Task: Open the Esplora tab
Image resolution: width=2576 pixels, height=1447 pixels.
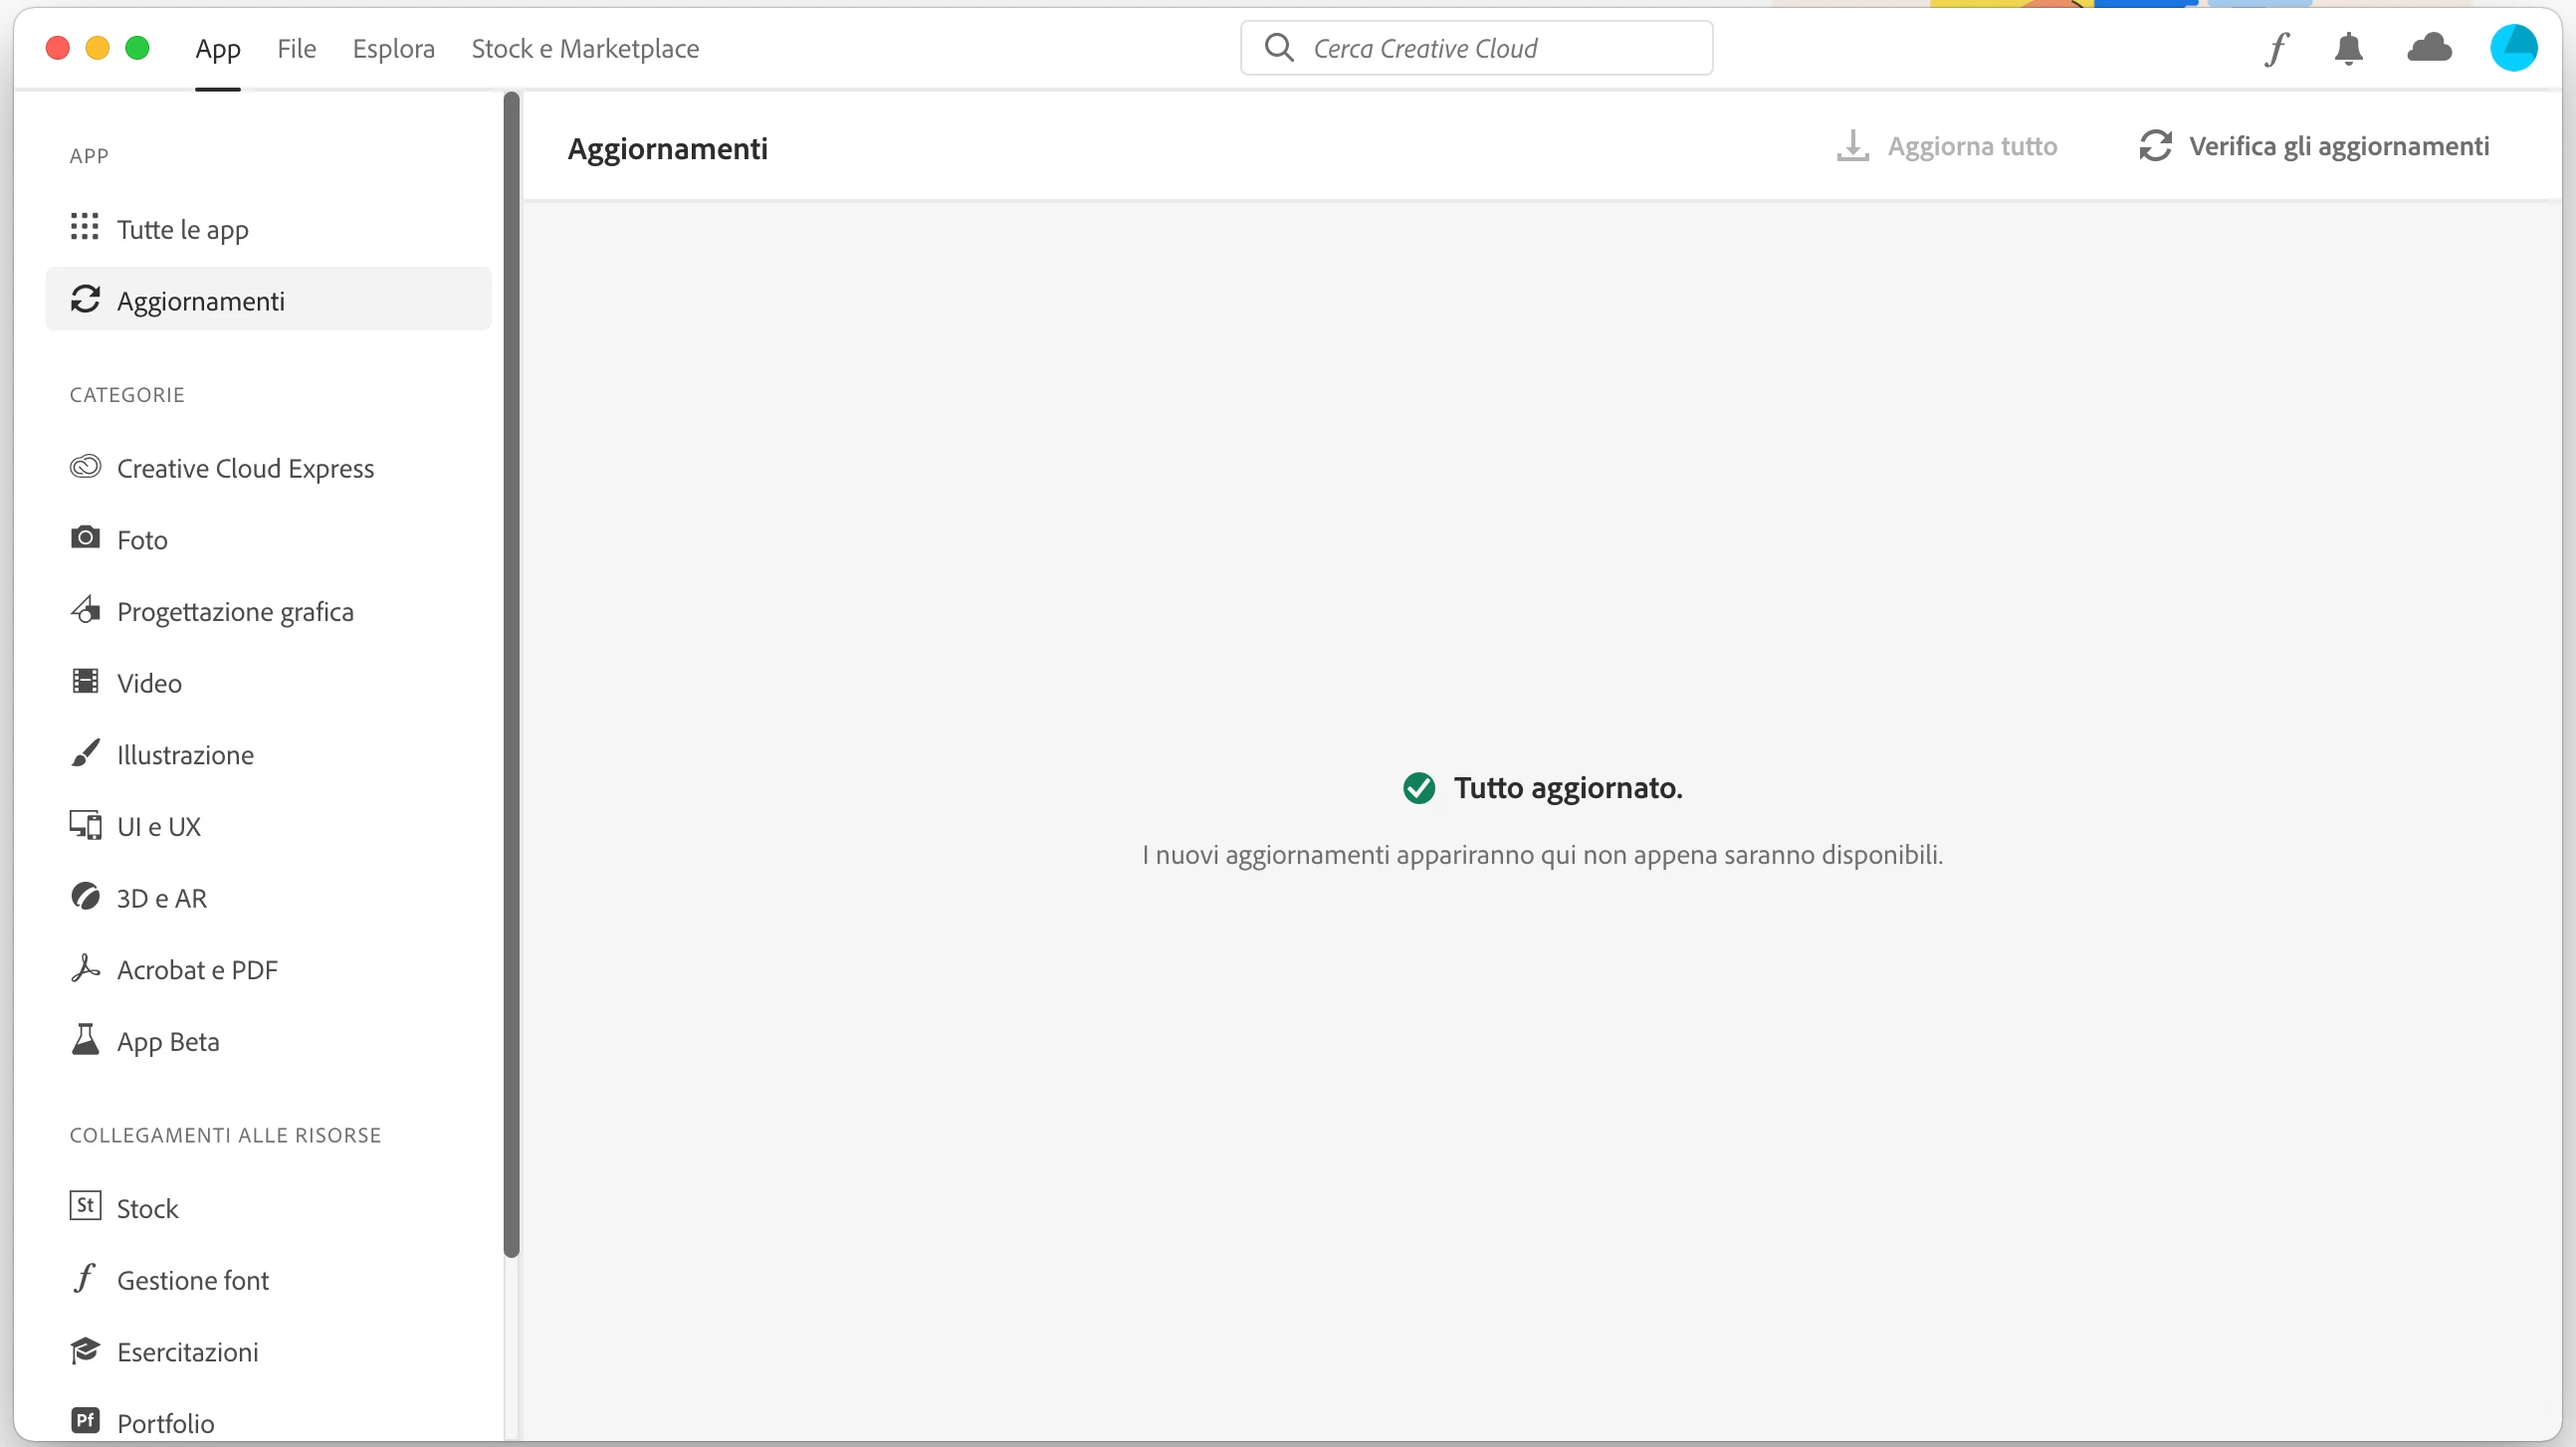Action: [393, 48]
